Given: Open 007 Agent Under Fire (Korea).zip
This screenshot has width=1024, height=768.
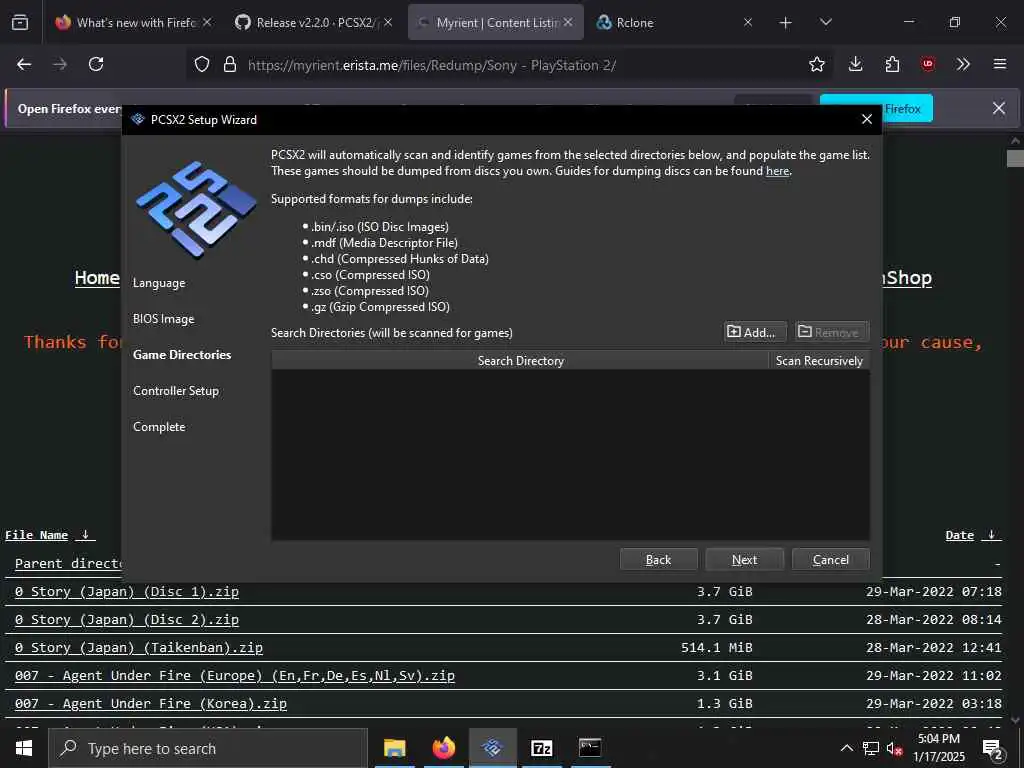Looking at the screenshot, I should 150,704.
